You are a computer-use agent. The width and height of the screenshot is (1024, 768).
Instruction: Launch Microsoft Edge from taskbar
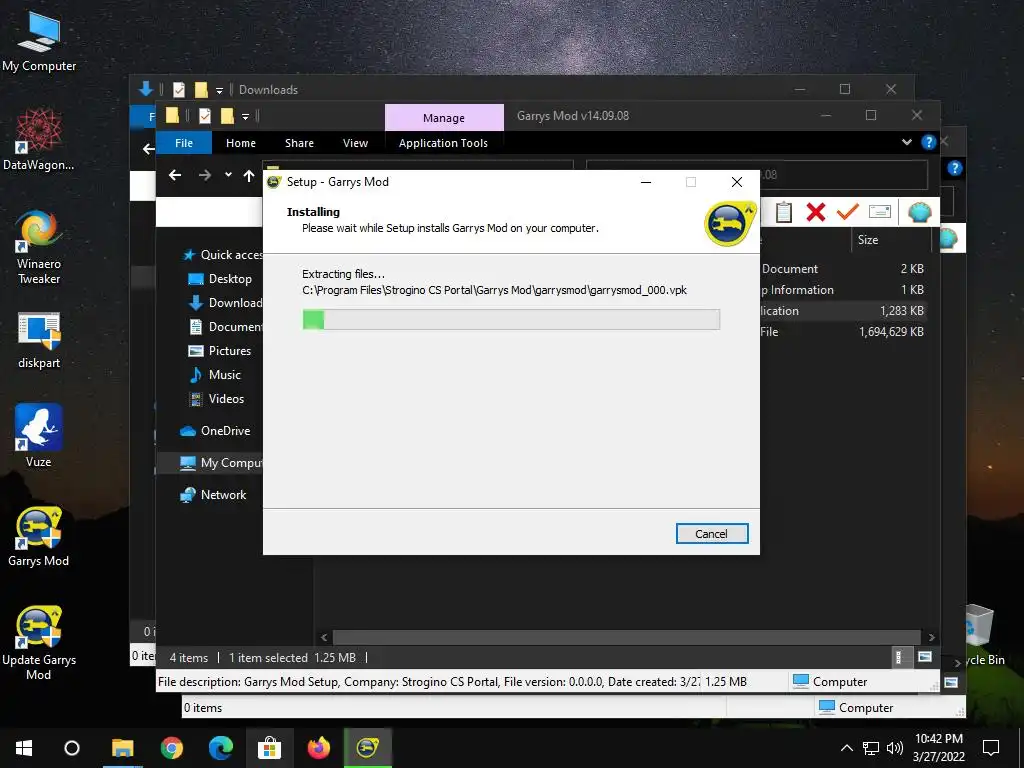coord(221,748)
